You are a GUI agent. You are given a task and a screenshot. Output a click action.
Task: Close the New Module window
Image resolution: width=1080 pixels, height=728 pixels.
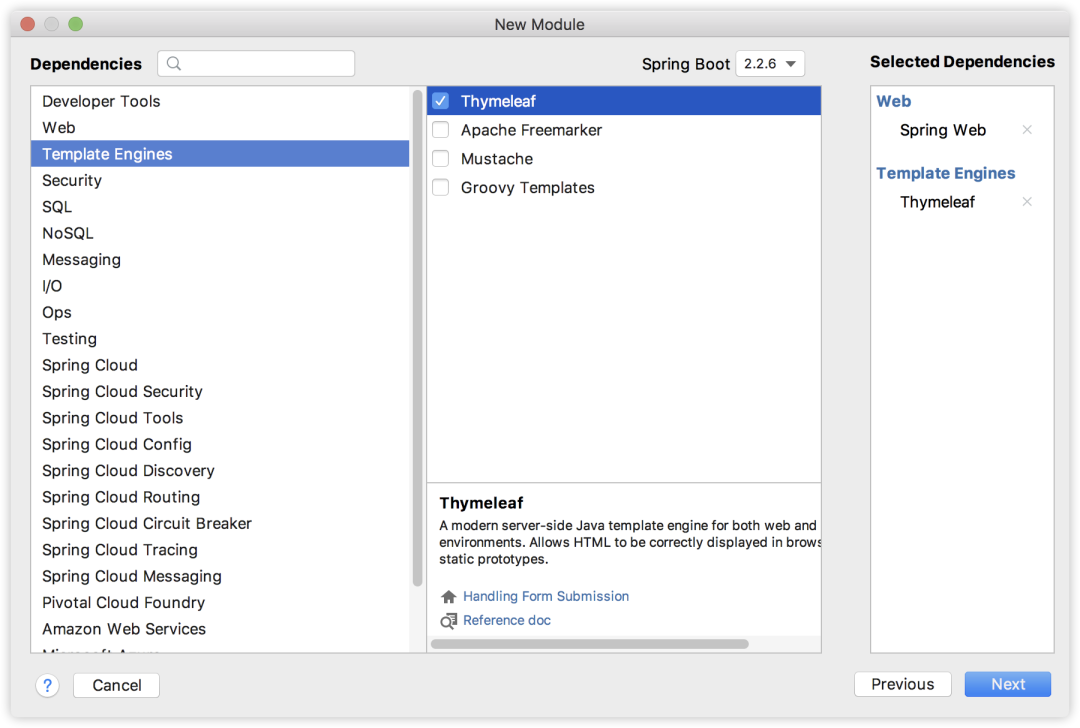pos(28,24)
